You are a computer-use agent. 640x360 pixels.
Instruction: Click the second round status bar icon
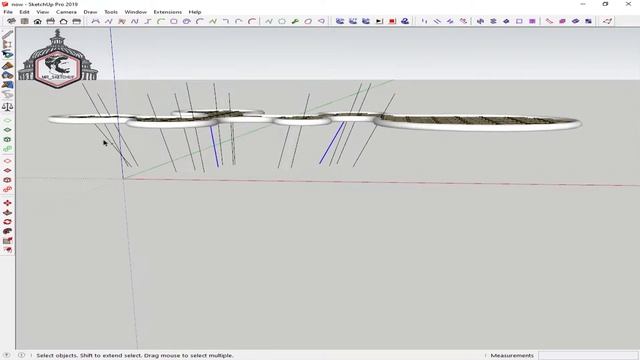[21, 356]
